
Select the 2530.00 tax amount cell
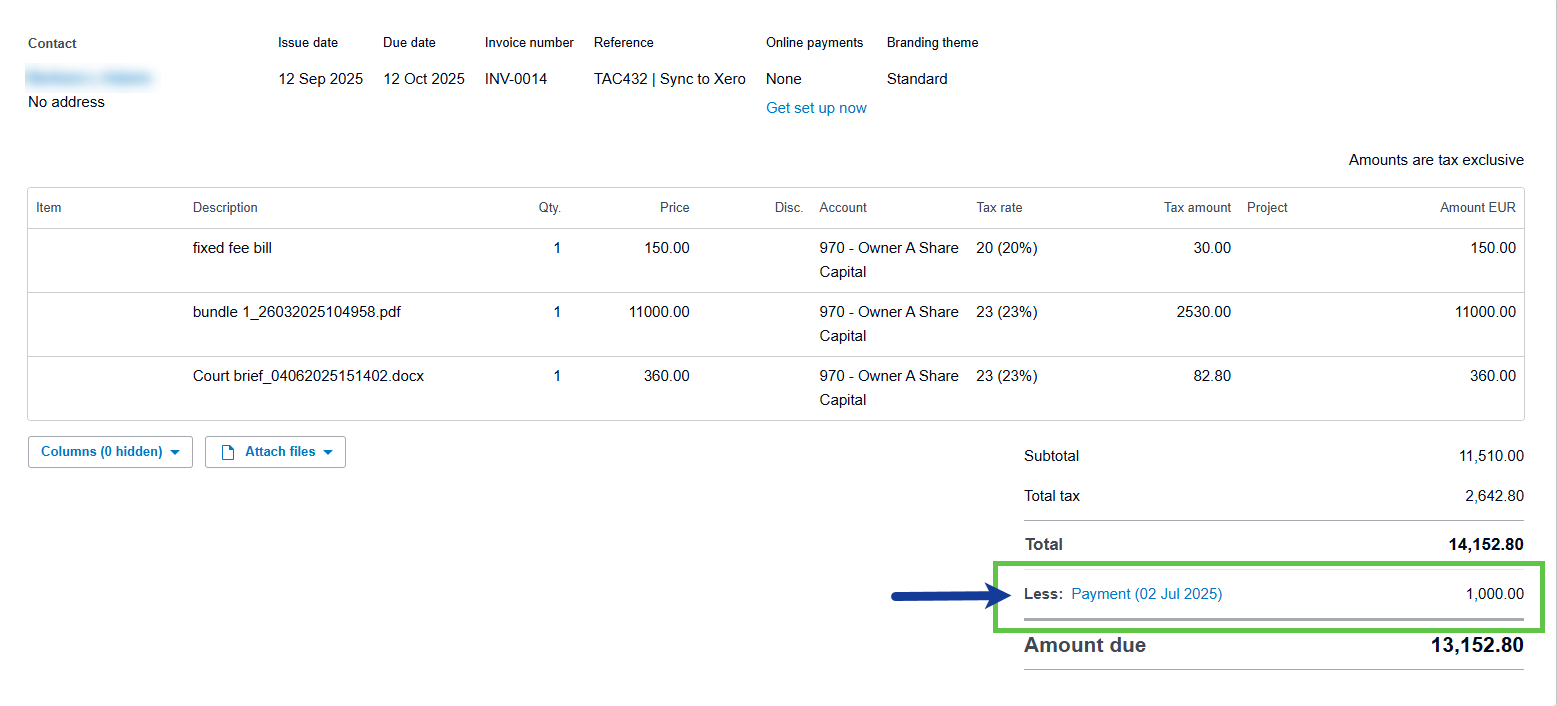pyautogui.click(x=1203, y=312)
